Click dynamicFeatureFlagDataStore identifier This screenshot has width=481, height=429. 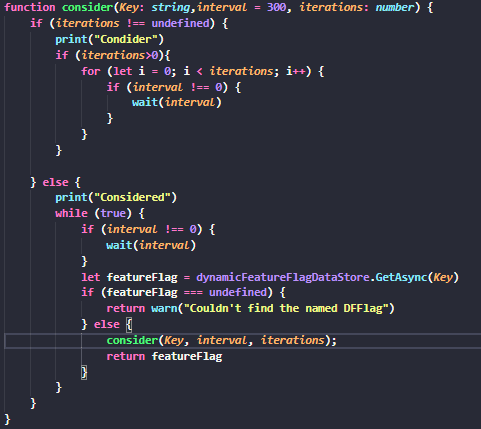pos(283,277)
